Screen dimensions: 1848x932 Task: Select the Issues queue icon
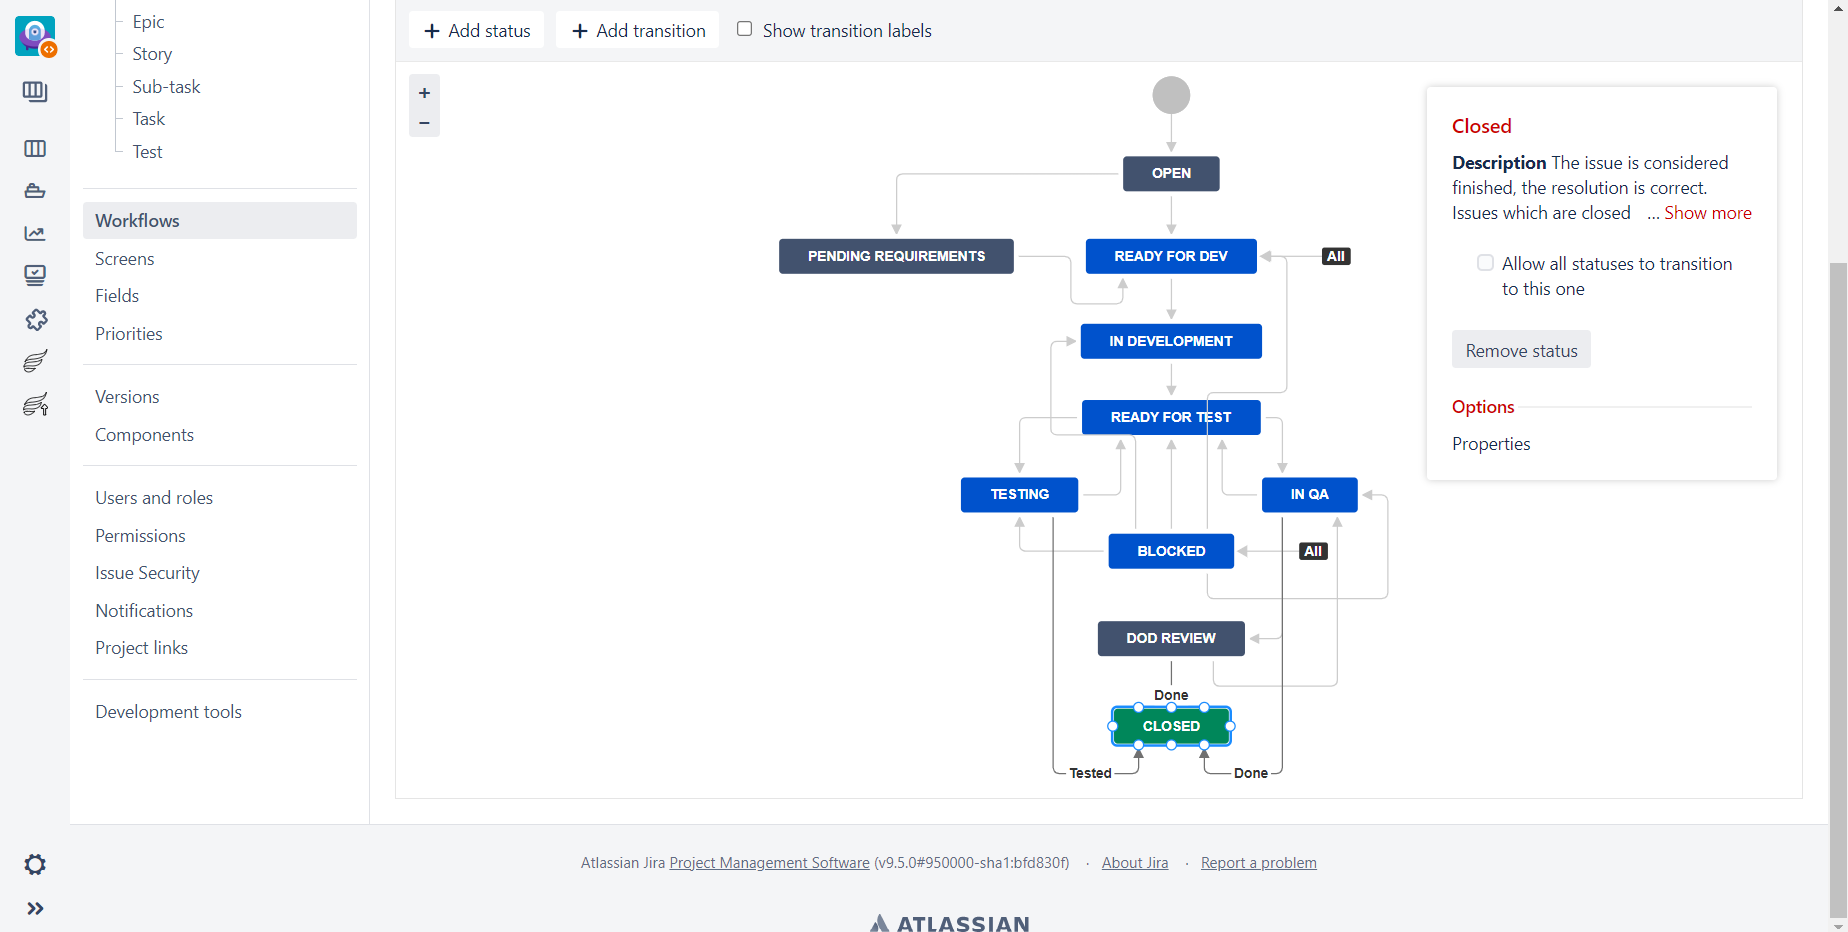tap(35, 274)
